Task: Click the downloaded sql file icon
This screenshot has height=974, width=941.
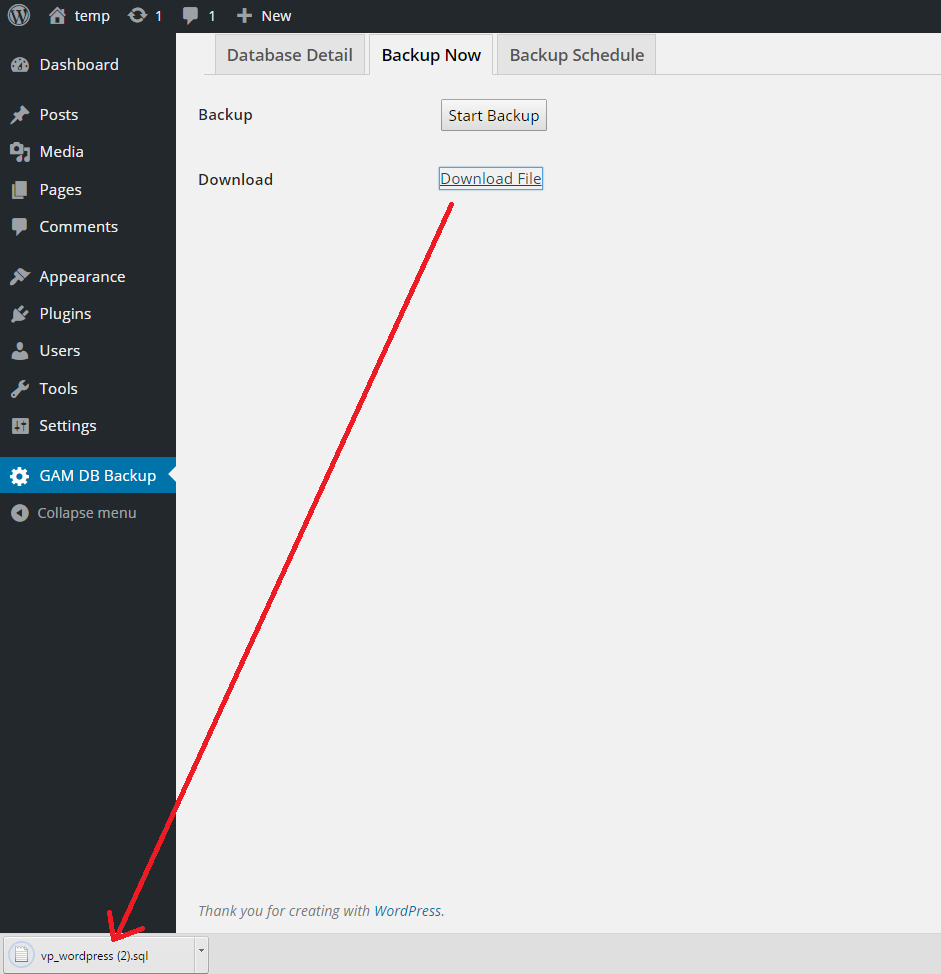Action: [x=21, y=955]
